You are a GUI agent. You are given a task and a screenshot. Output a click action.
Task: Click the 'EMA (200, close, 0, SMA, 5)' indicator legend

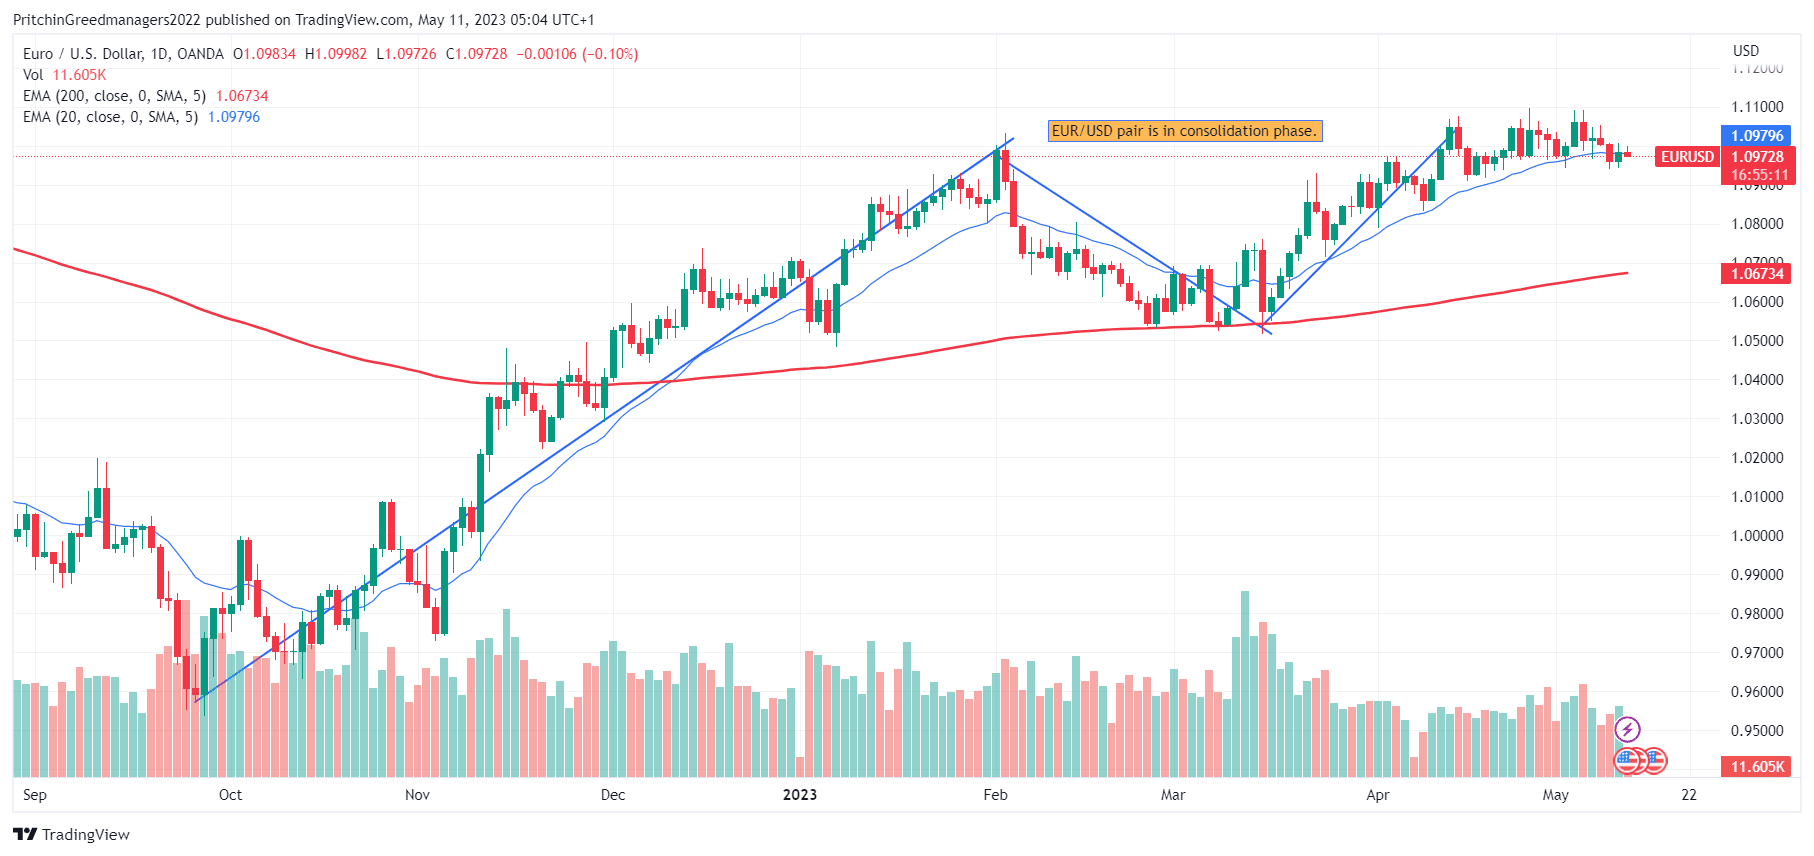114,96
